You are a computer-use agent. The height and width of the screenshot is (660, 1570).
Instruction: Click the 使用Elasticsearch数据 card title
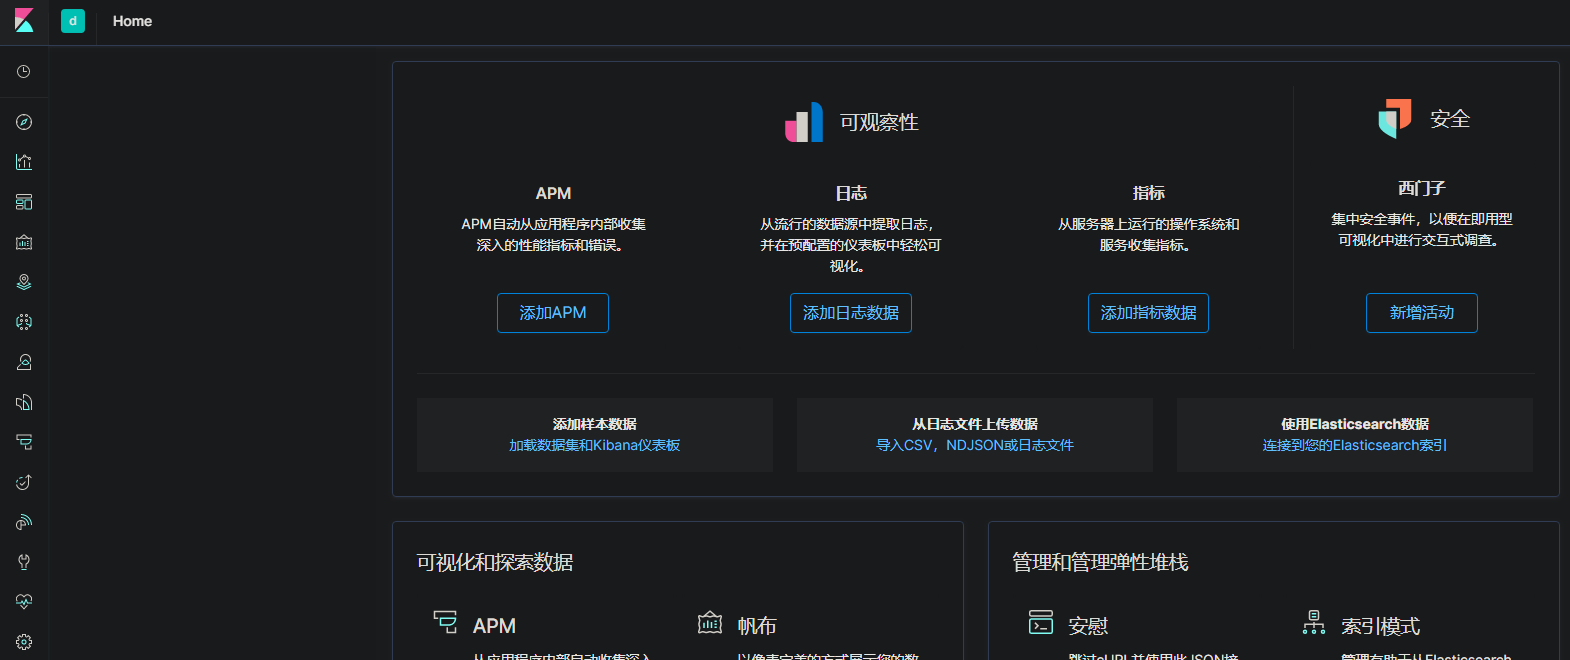(1355, 424)
